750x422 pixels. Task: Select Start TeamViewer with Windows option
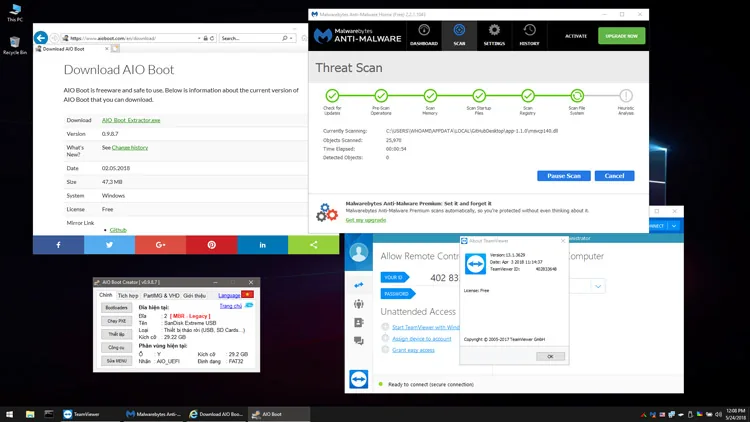[425, 327]
